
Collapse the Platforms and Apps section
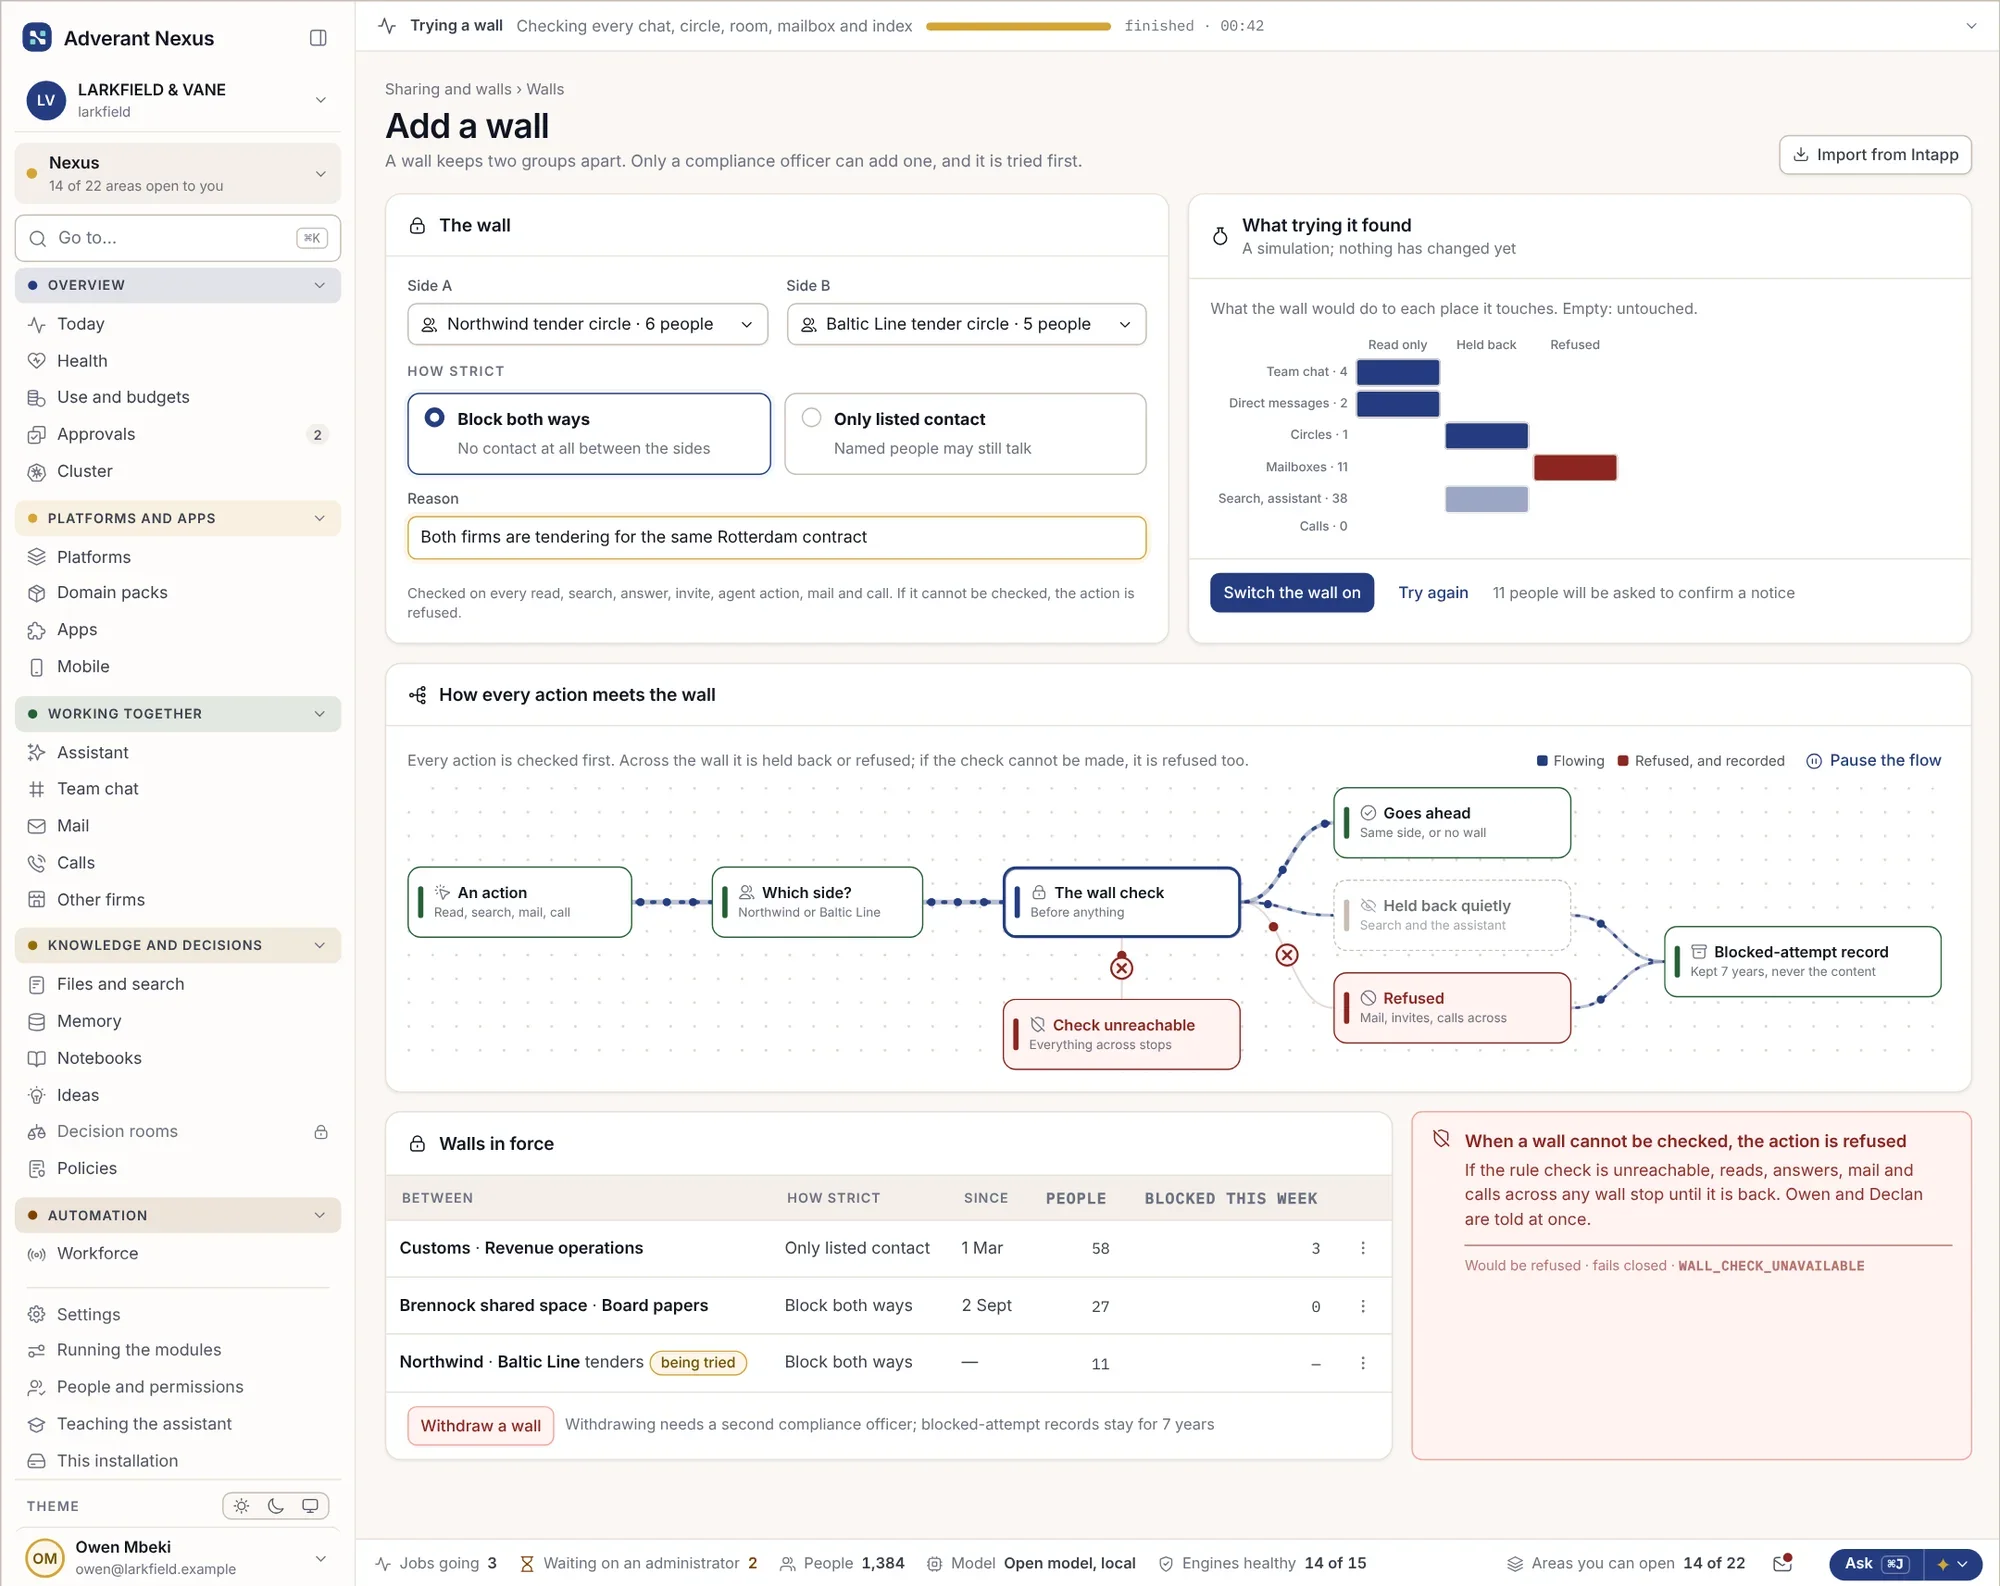click(x=178, y=518)
